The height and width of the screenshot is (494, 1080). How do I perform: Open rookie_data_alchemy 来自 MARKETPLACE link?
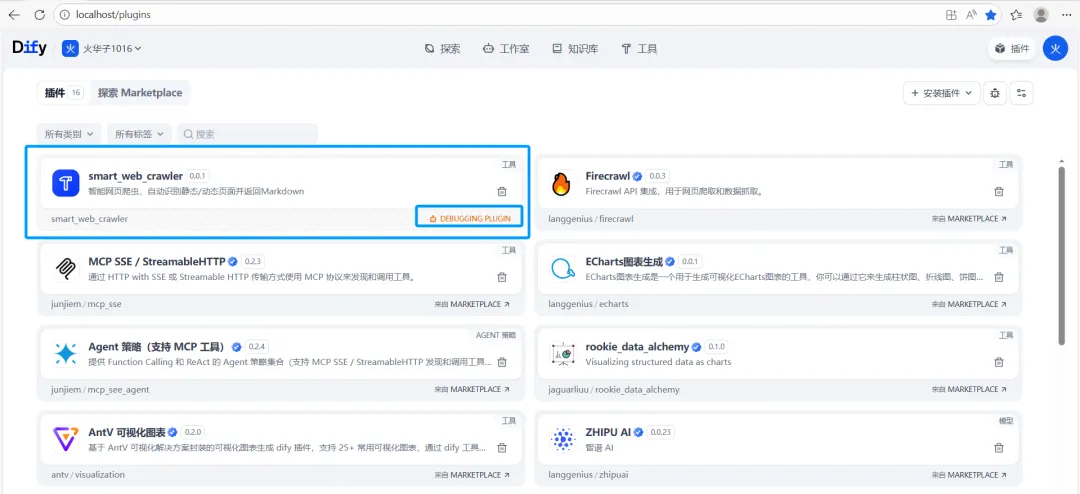968,389
